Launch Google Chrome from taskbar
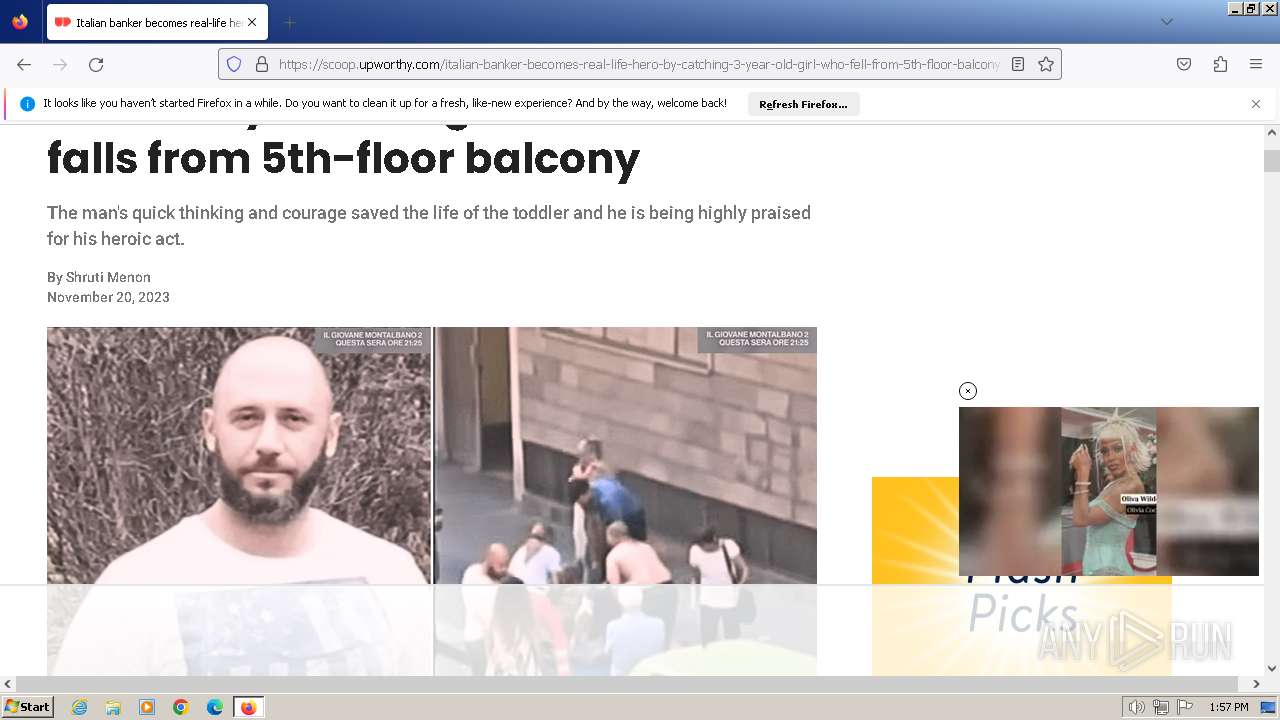Screen dimensions: 1280x720 [181, 707]
